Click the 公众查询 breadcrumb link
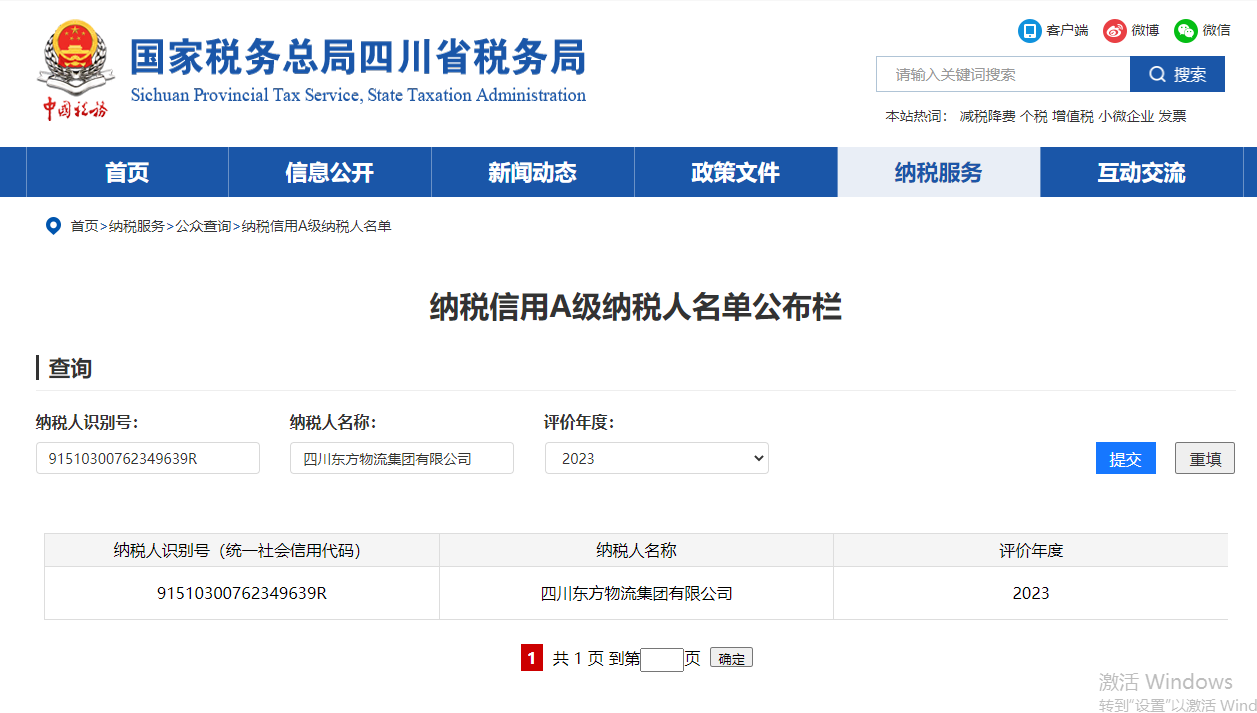This screenshot has height=713, width=1257. (x=203, y=226)
